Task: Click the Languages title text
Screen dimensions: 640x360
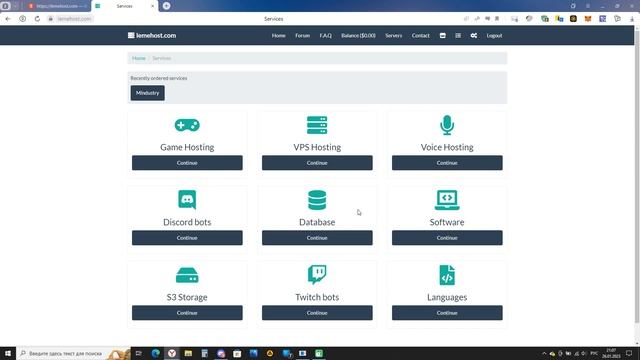Action: click(x=447, y=297)
